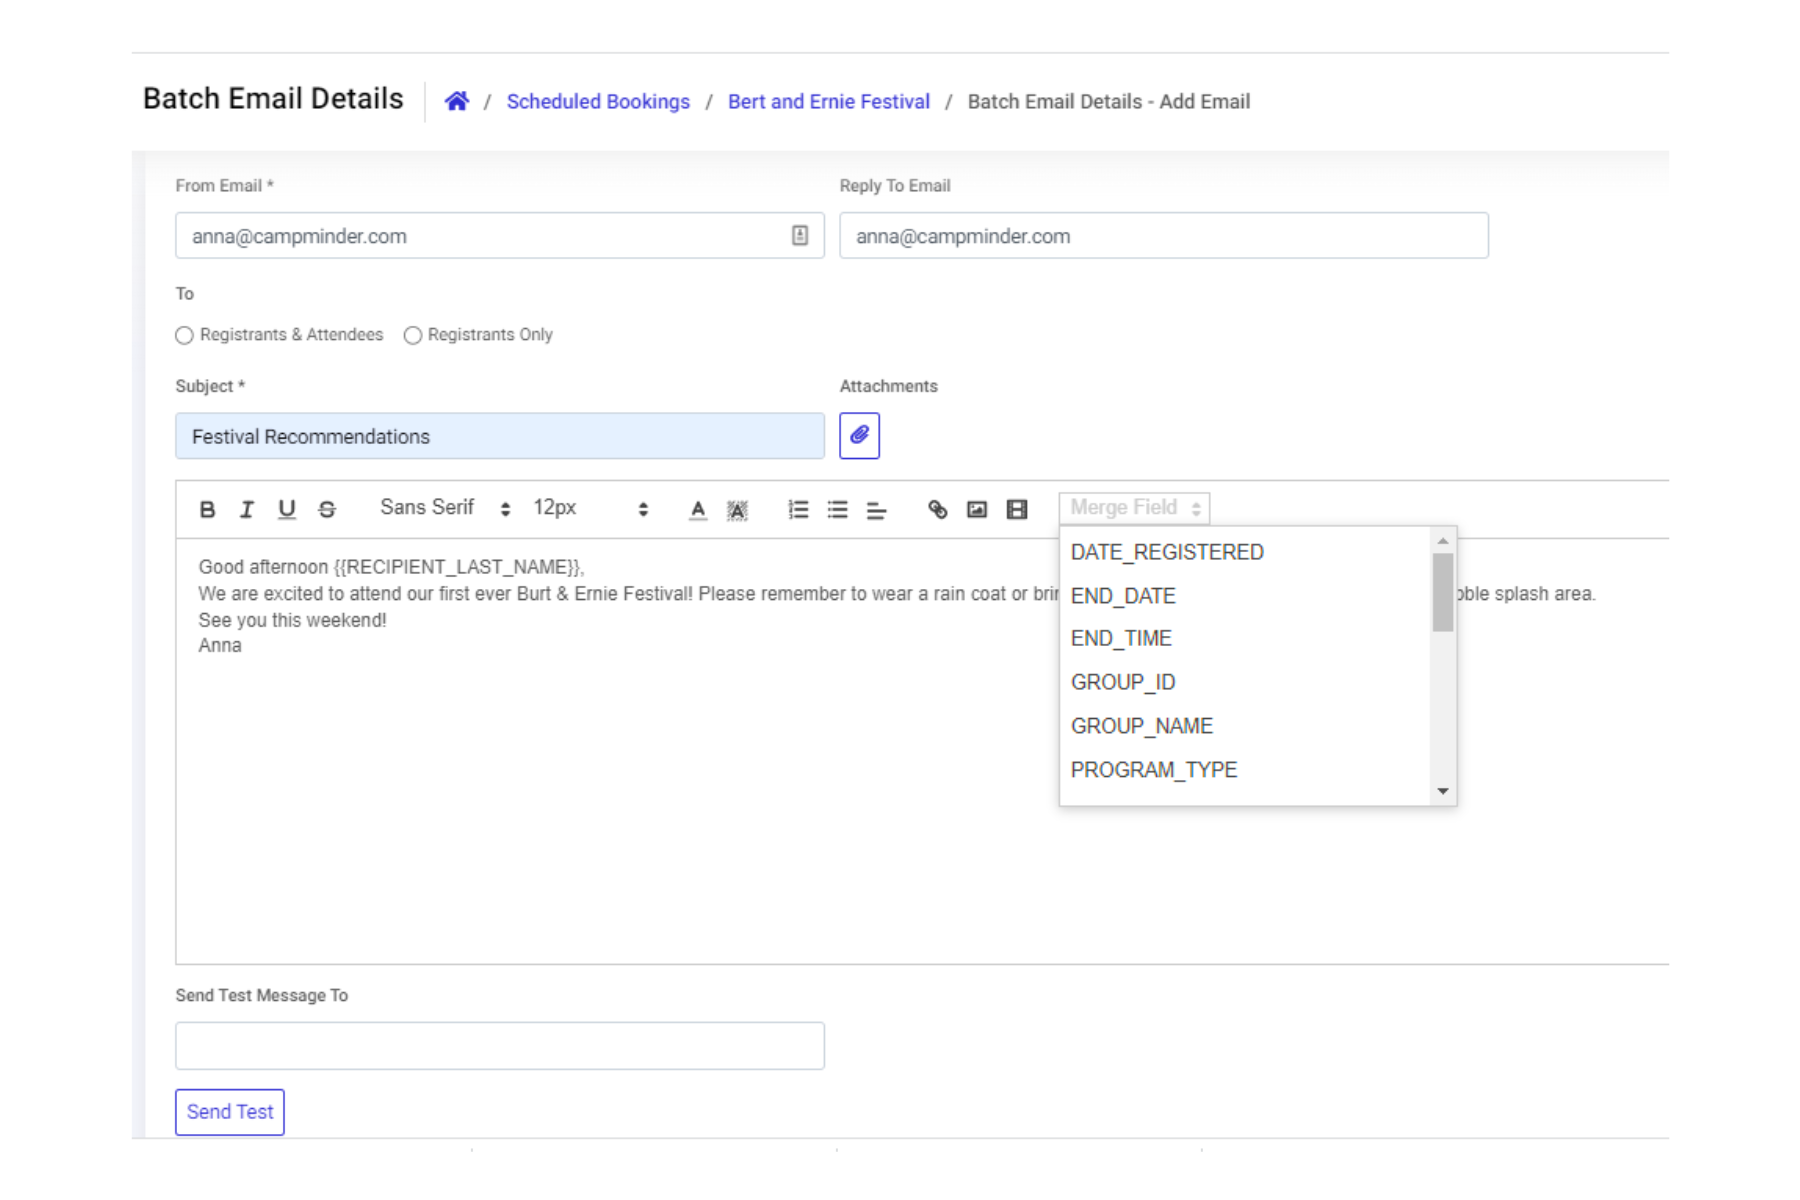Open the text color picker

(x=698, y=509)
